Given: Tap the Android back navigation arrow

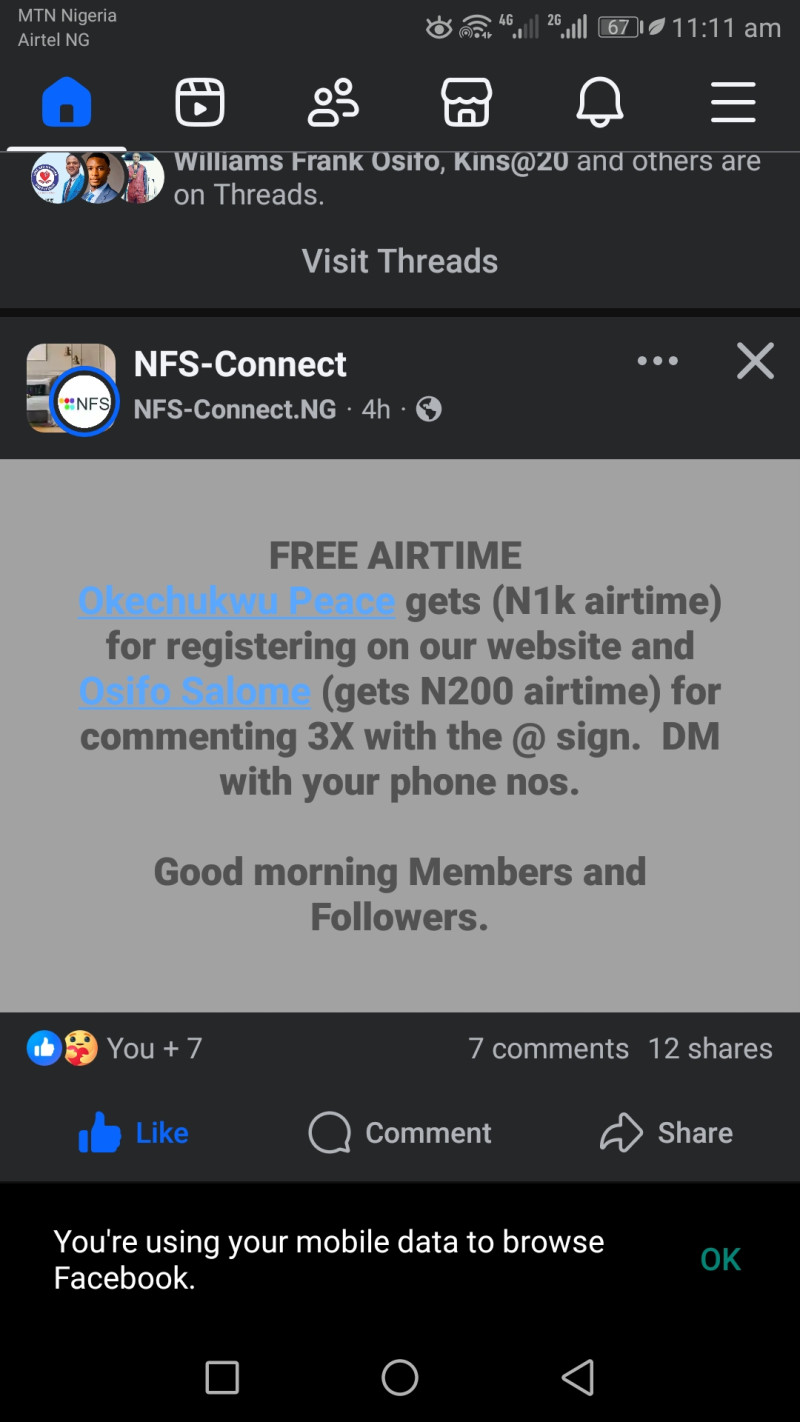Looking at the screenshot, I should coord(577,1377).
